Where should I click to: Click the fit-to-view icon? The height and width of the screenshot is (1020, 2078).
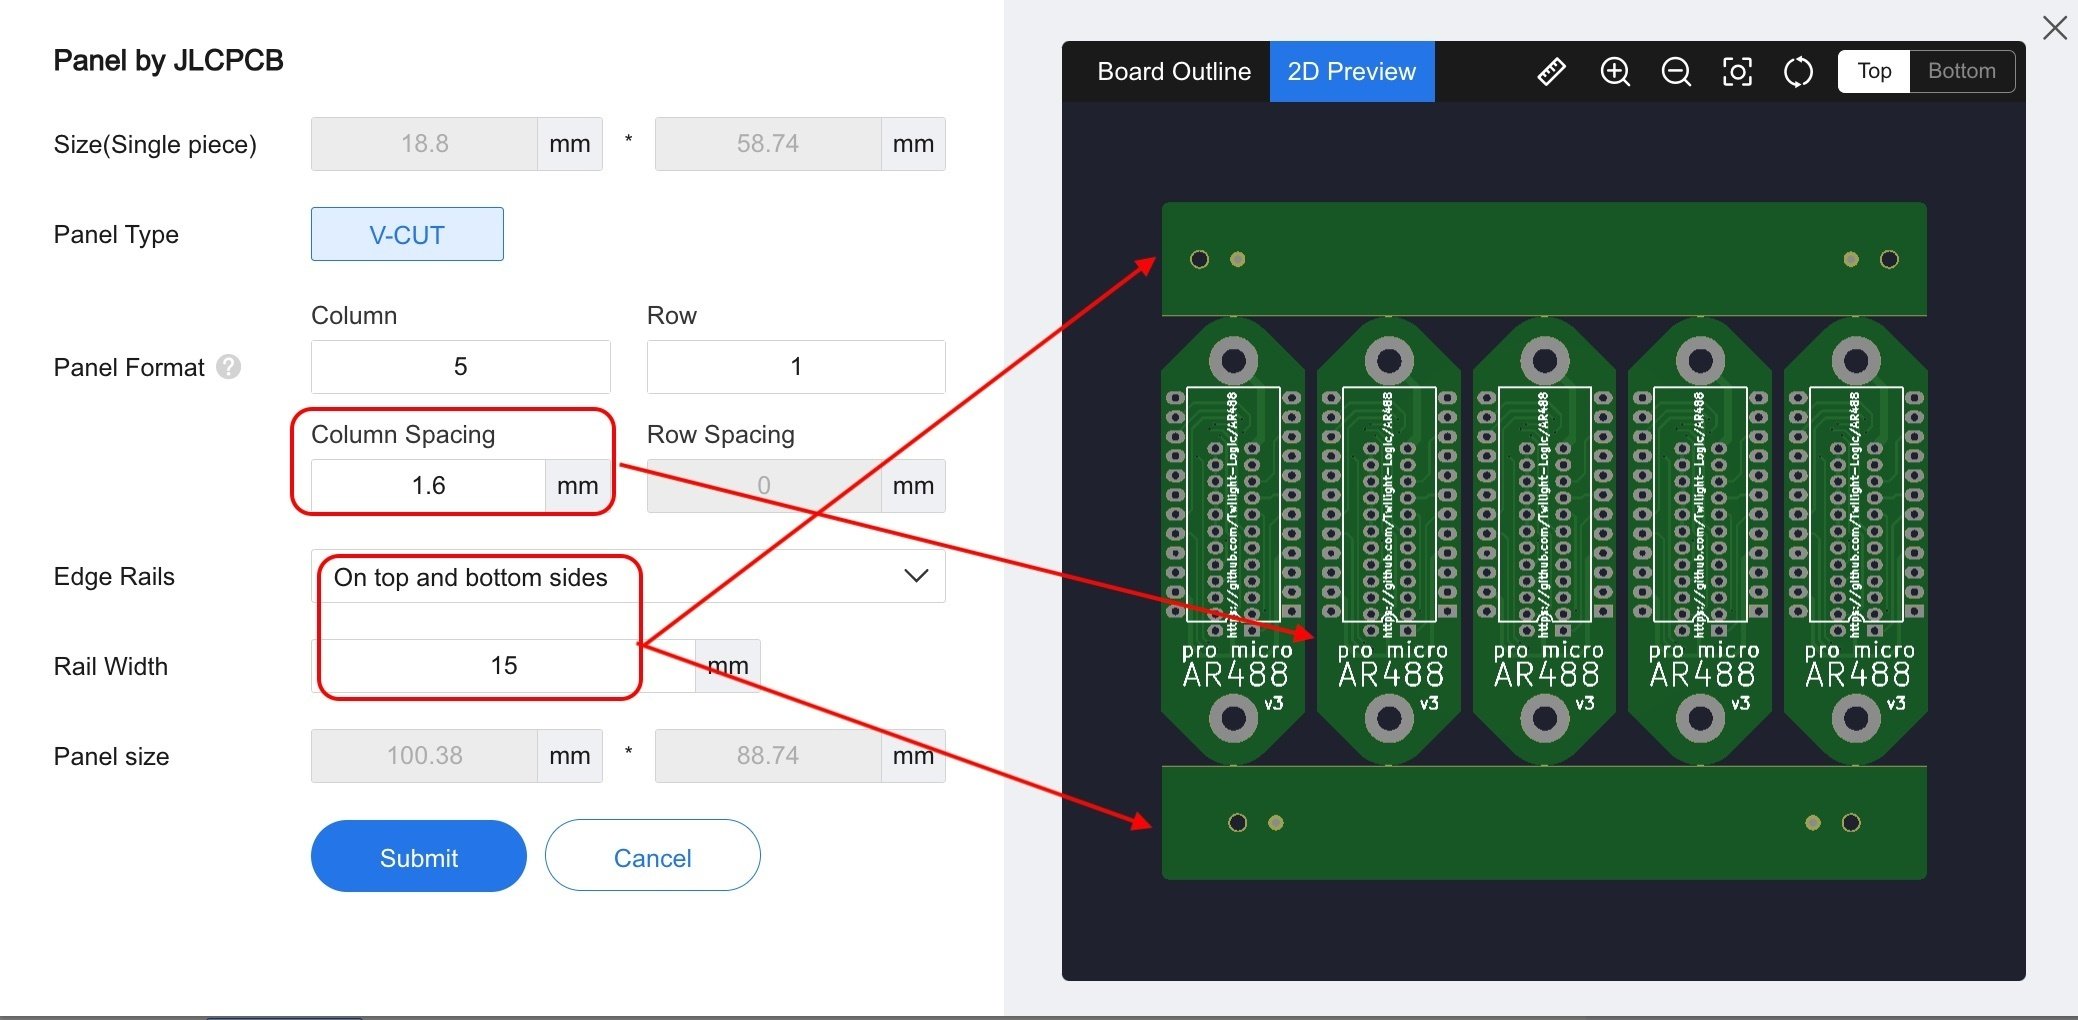[1738, 71]
